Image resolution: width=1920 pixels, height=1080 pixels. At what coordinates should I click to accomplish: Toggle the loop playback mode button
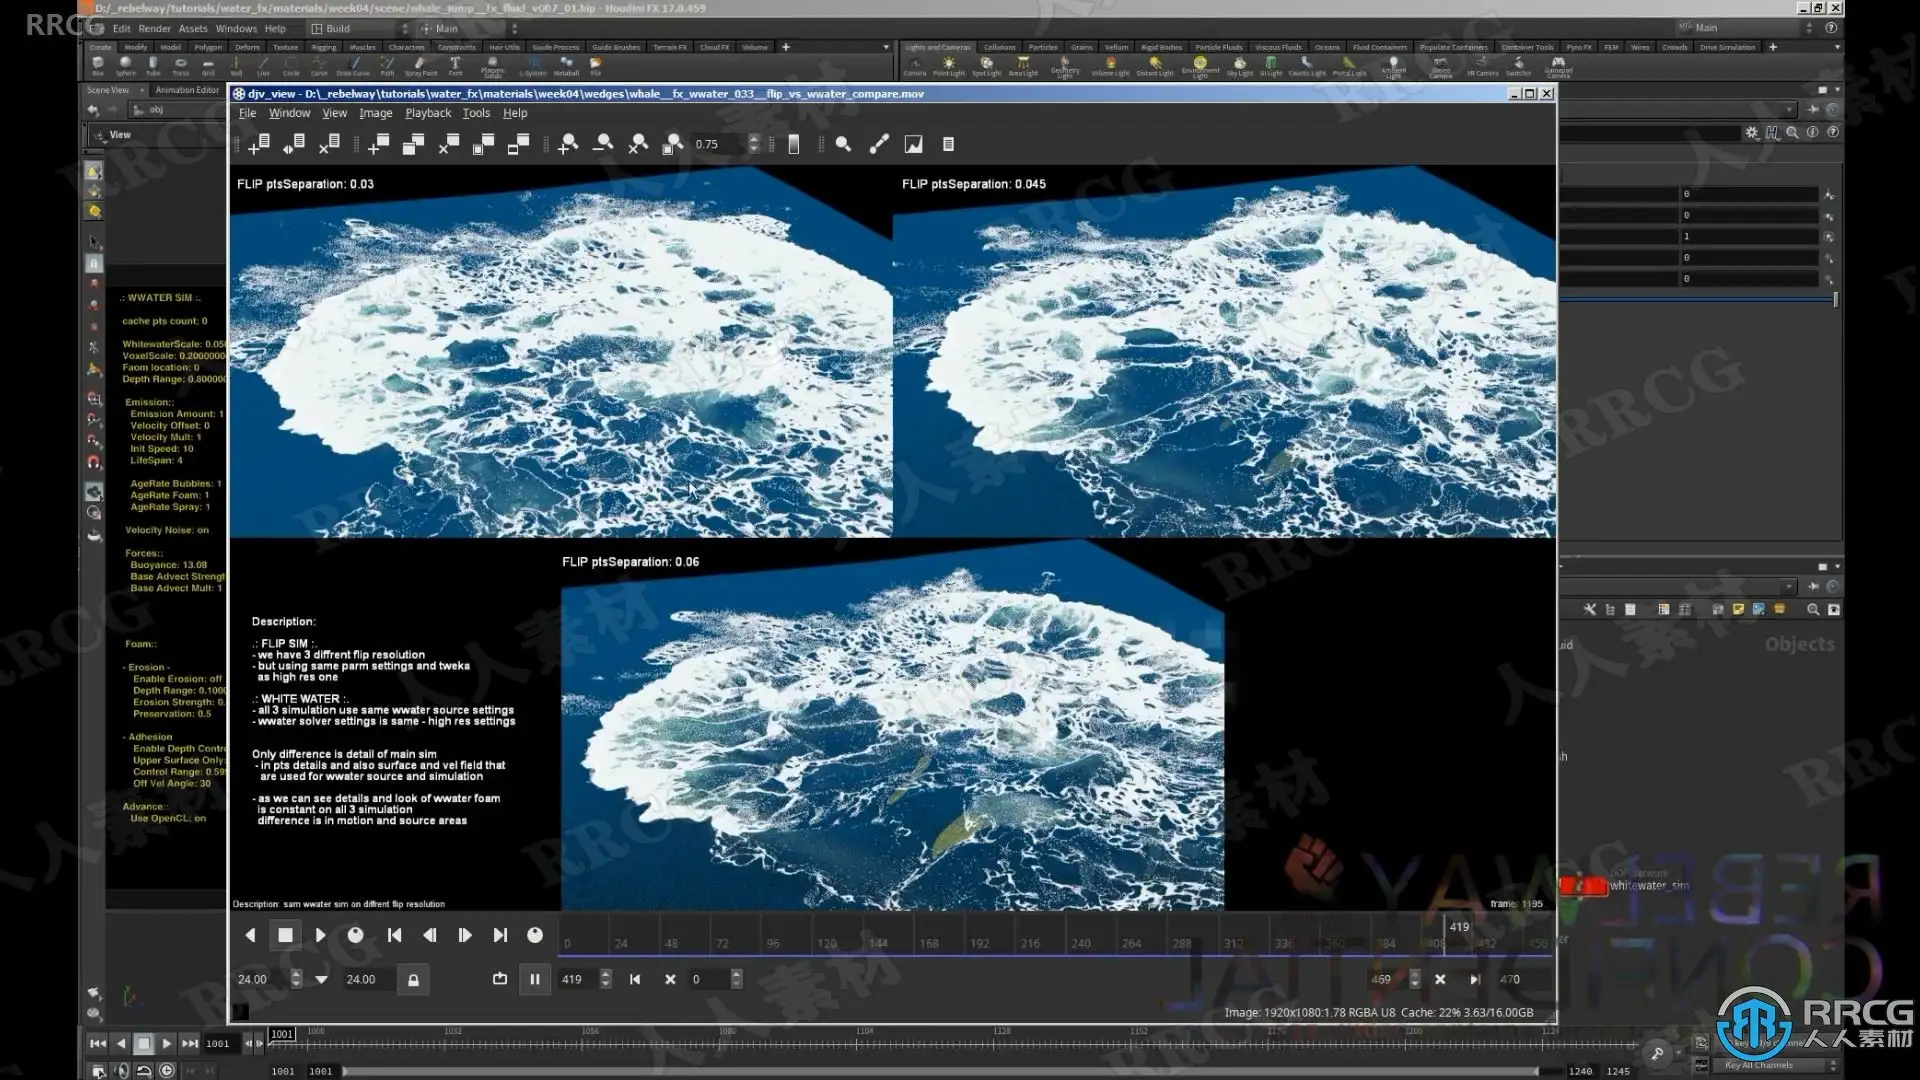(500, 980)
